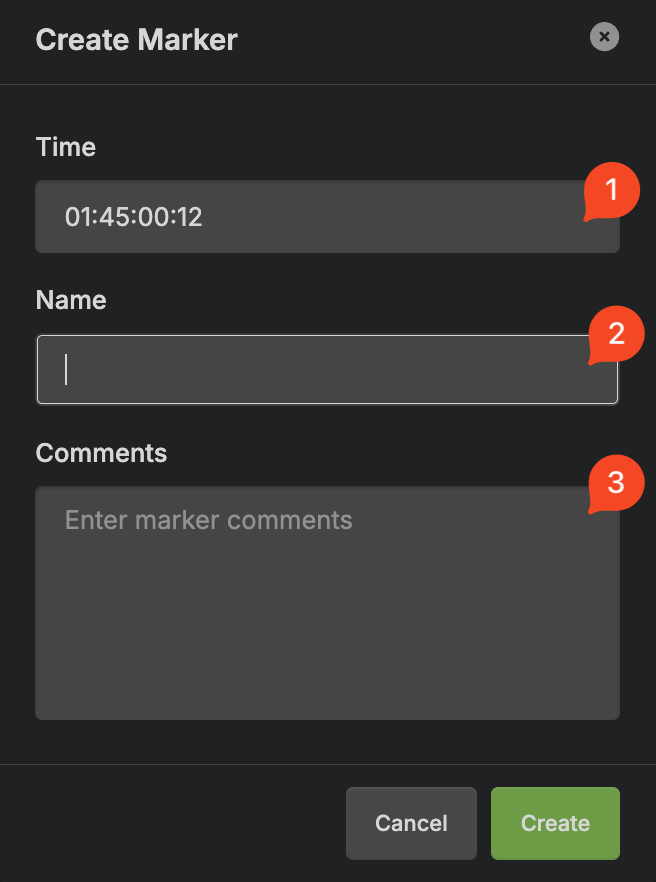Click the Time field label

coord(66,147)
